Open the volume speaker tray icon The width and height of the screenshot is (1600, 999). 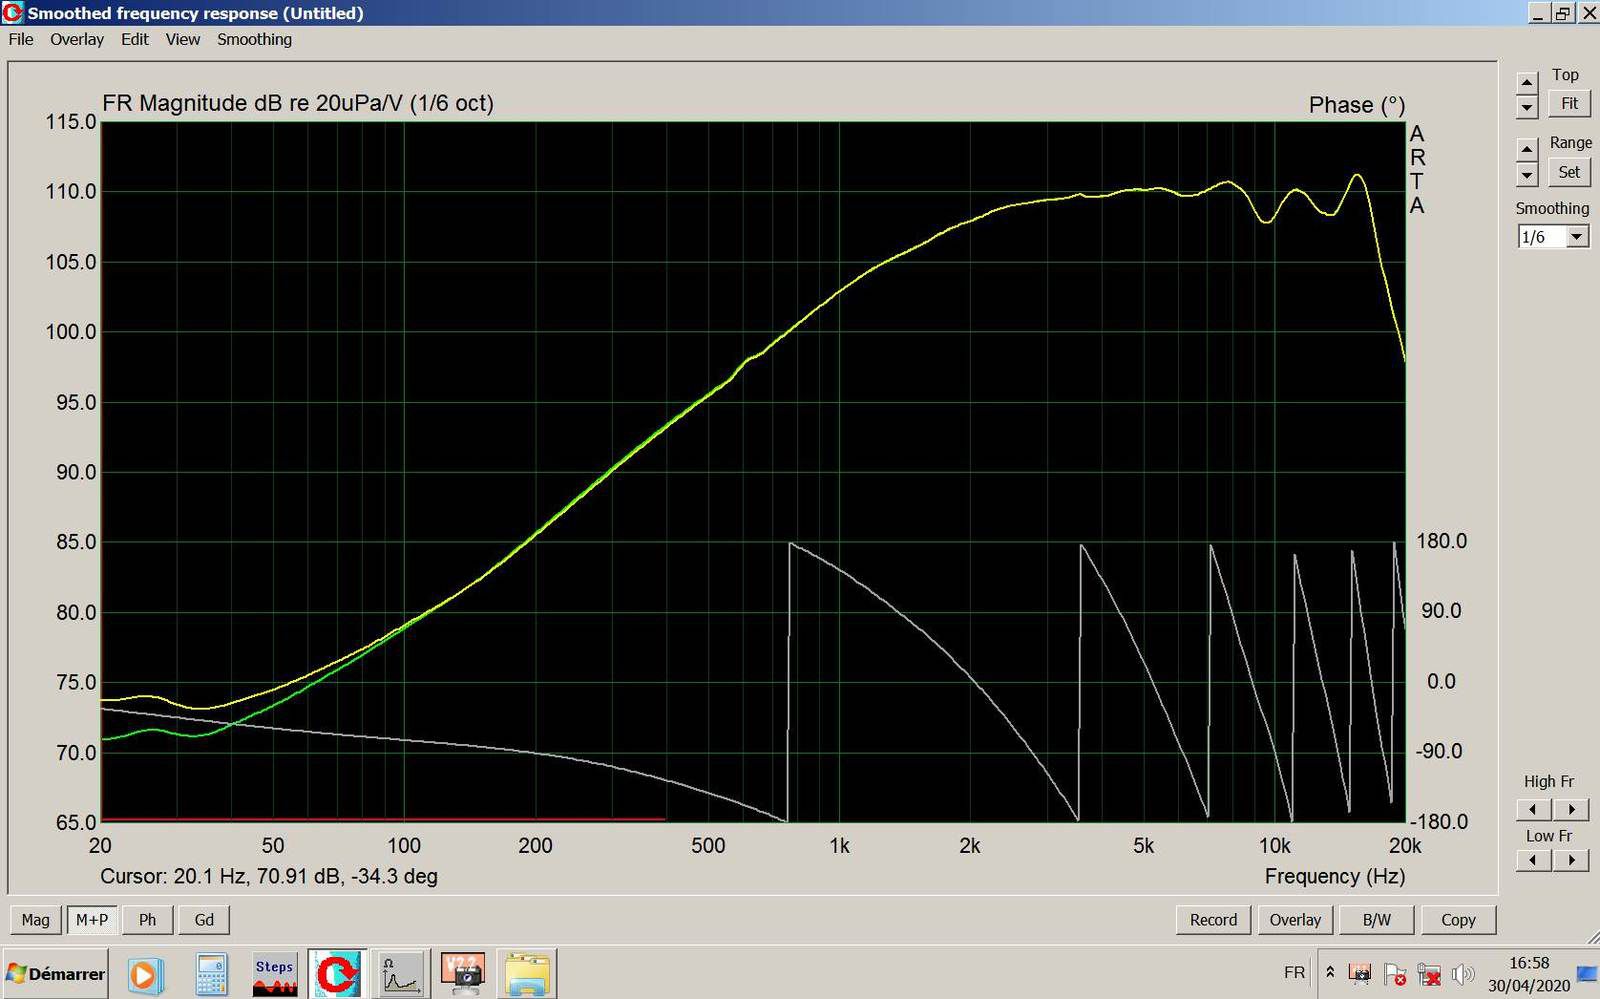pyautogui.click(x=1463, y=973)
